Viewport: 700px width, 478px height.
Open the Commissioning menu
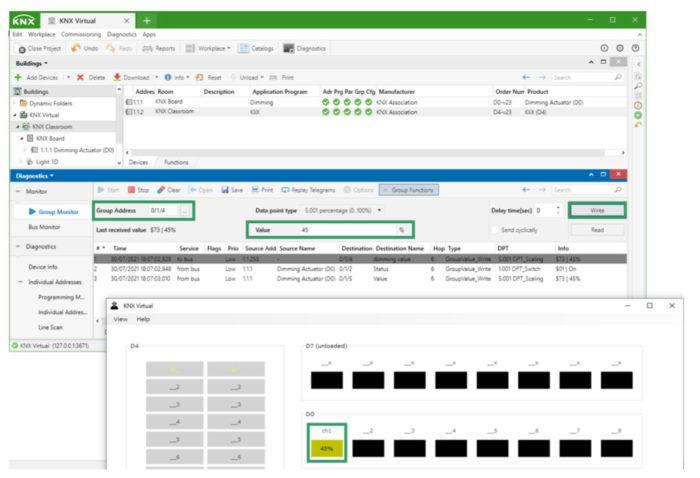(81, 34)
